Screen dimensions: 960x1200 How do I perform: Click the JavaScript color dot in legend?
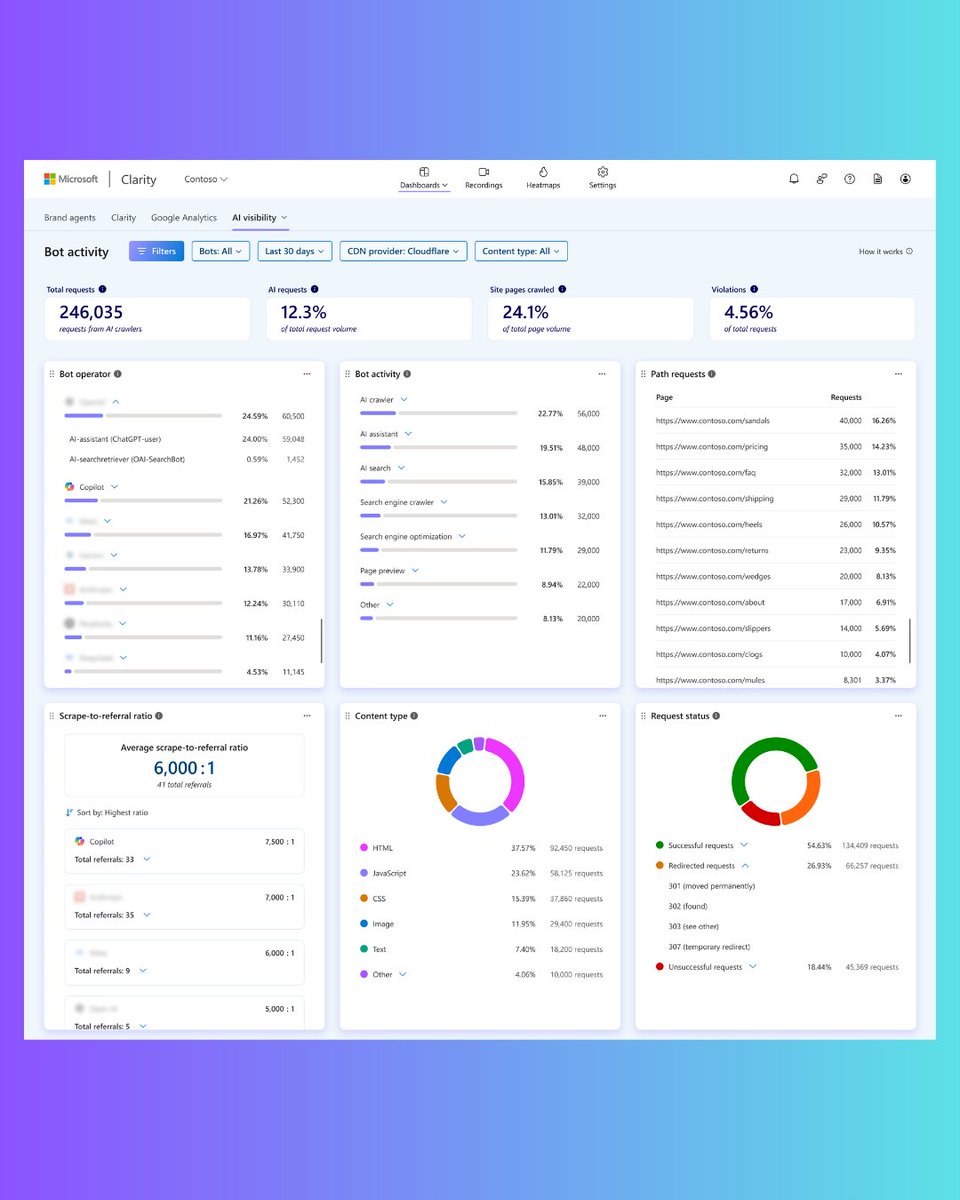[x=363, y=873]
